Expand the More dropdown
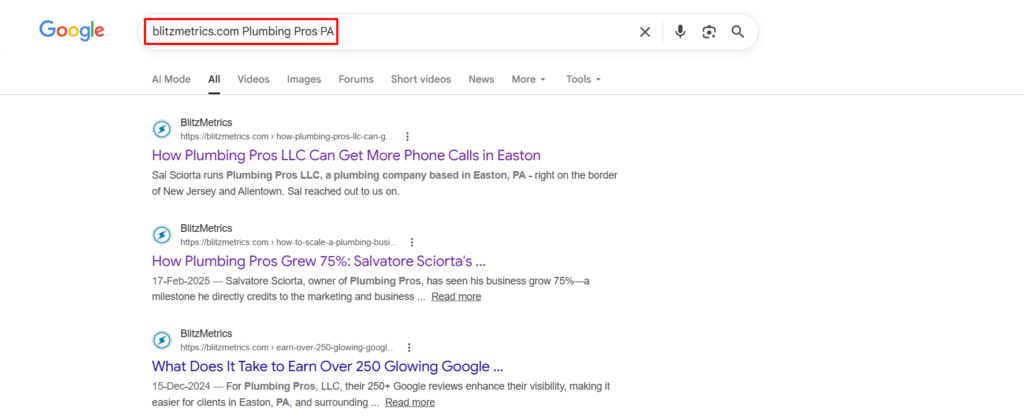 pos(528,79)
